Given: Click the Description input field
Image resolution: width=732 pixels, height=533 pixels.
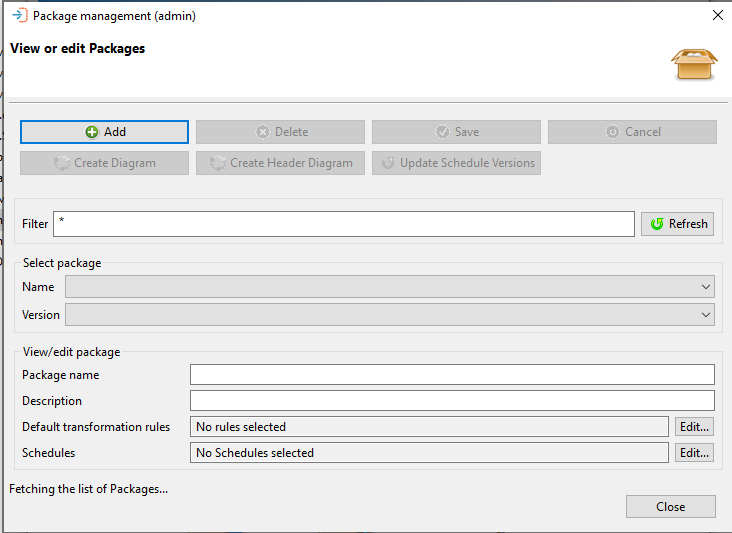Looking at the screenshot, I should [x=452, y=400].
